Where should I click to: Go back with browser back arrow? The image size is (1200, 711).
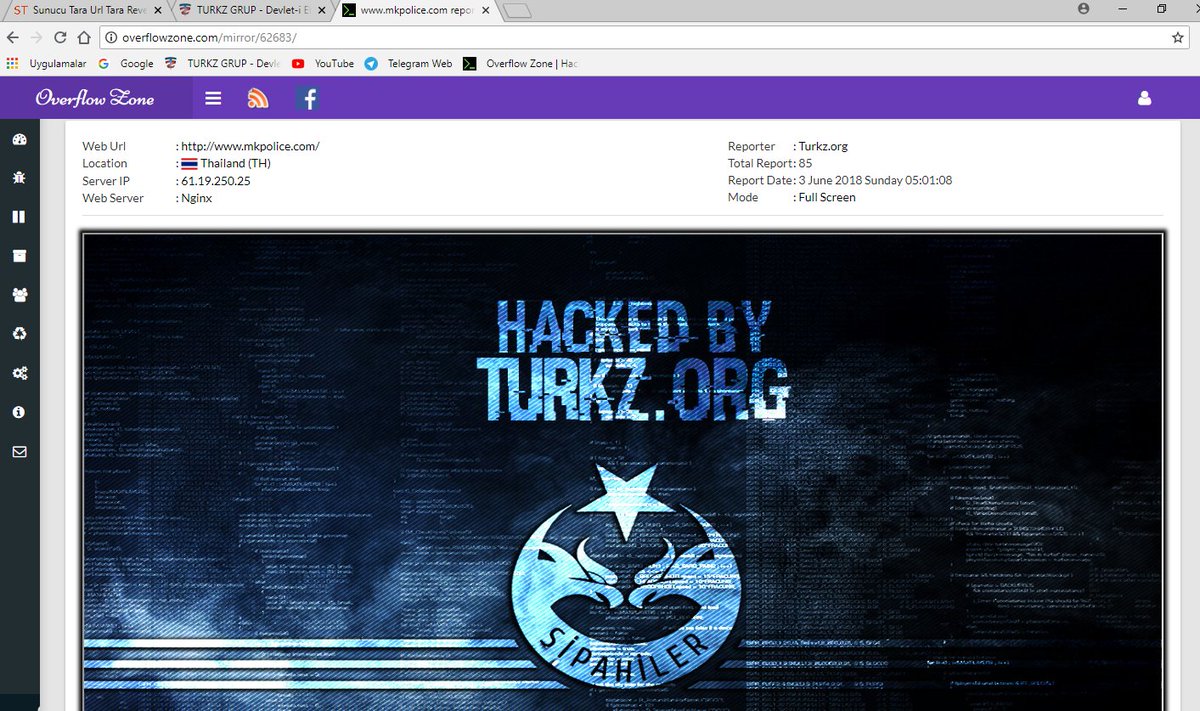(x=12, y=37)
